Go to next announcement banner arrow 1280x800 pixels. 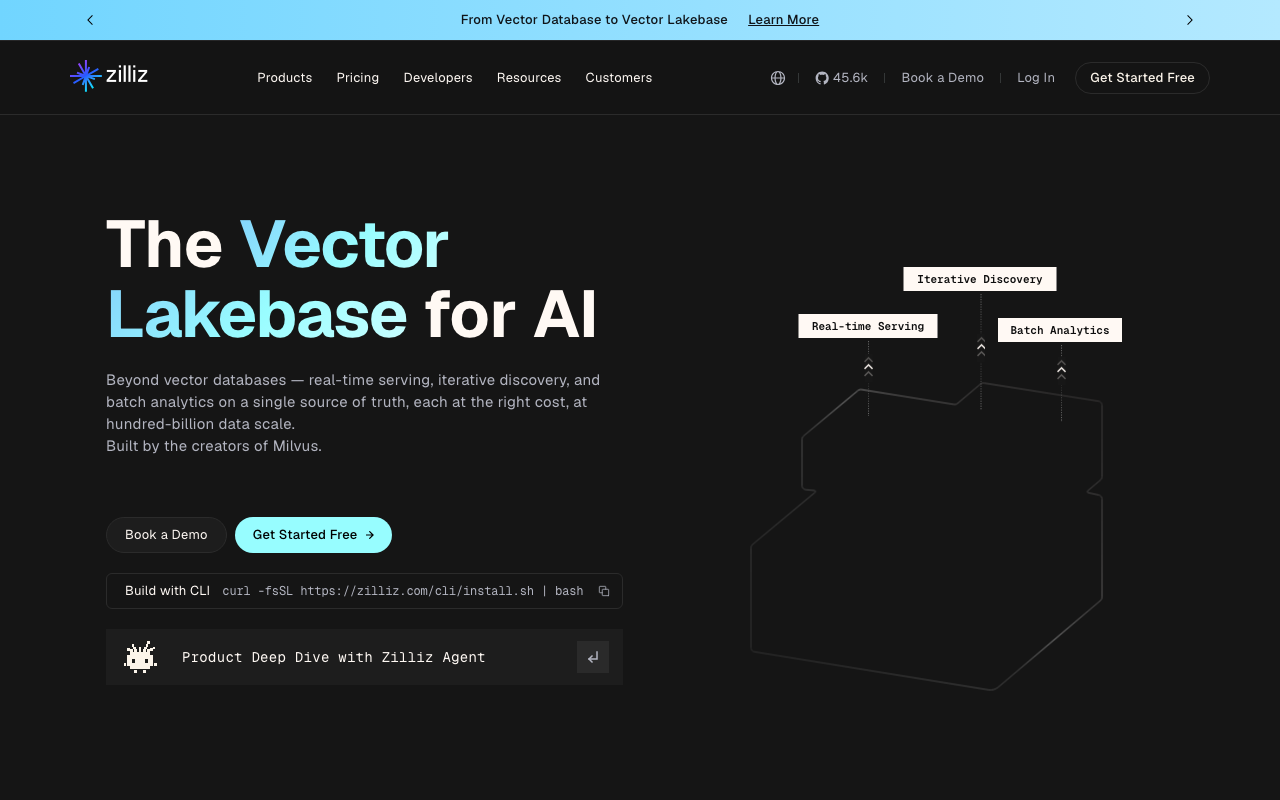[1189, 20]
